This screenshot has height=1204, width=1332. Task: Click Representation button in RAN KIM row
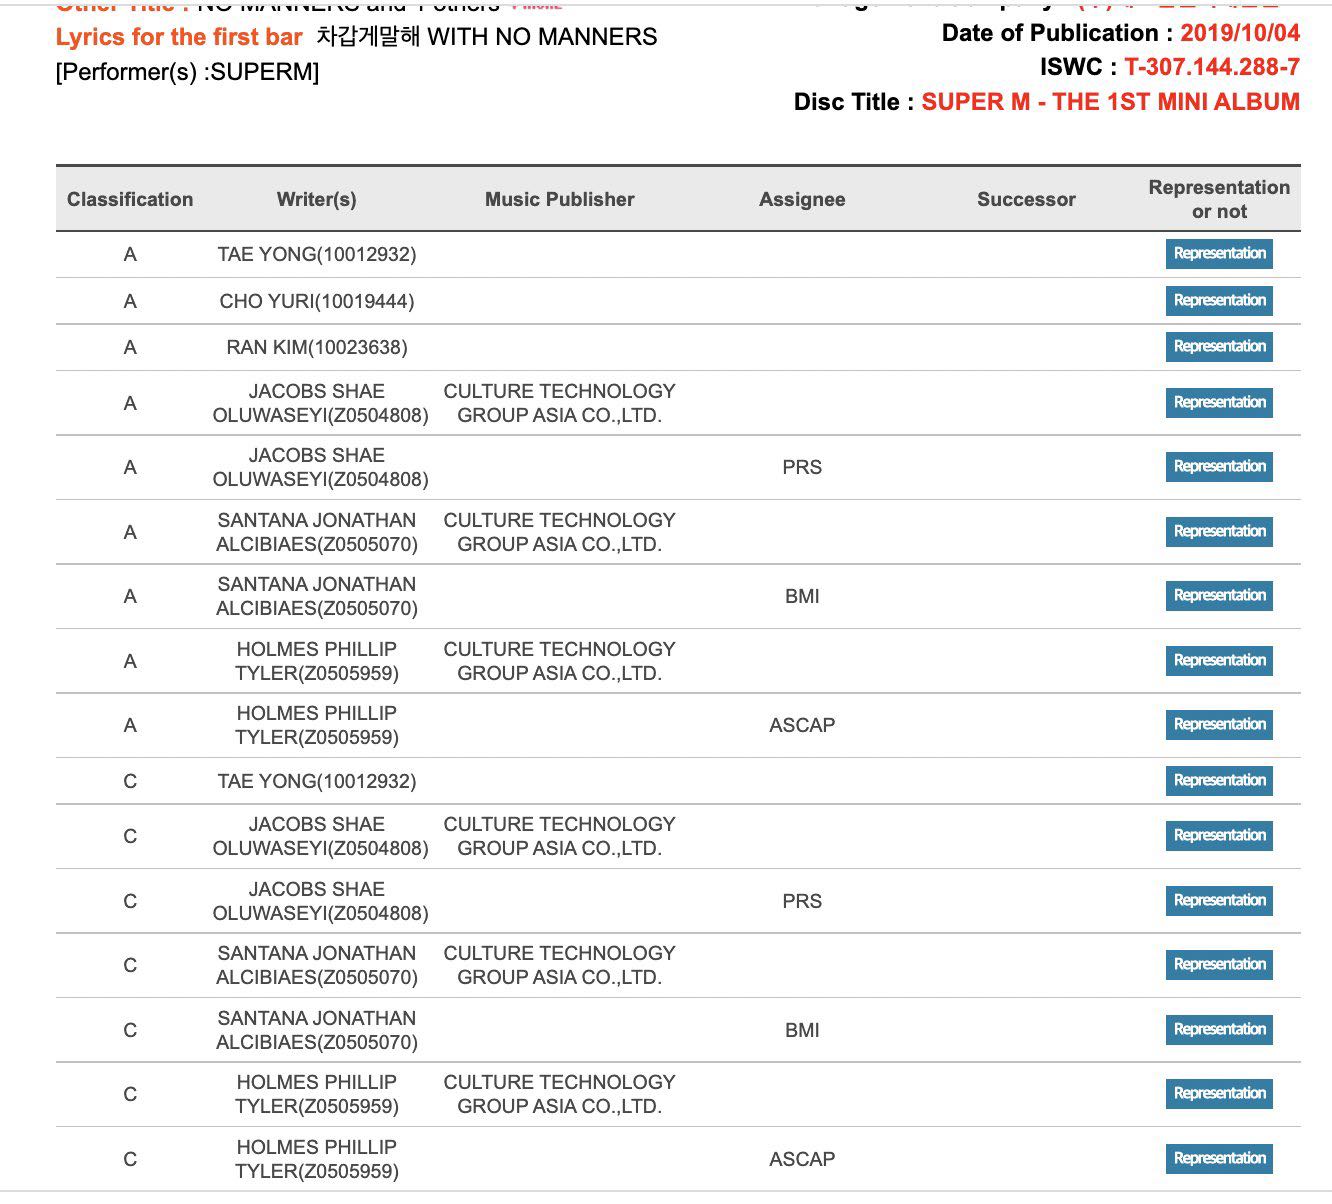coord(1219,347)
